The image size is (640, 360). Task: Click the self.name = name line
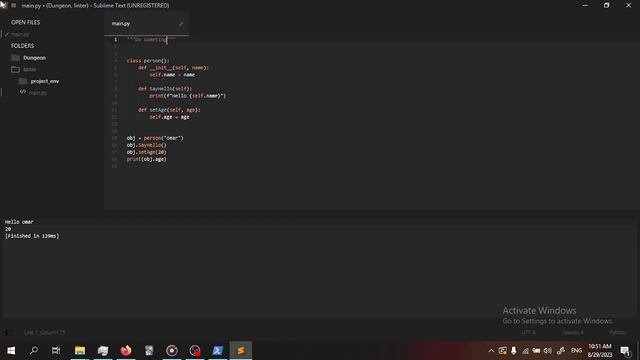172,75
